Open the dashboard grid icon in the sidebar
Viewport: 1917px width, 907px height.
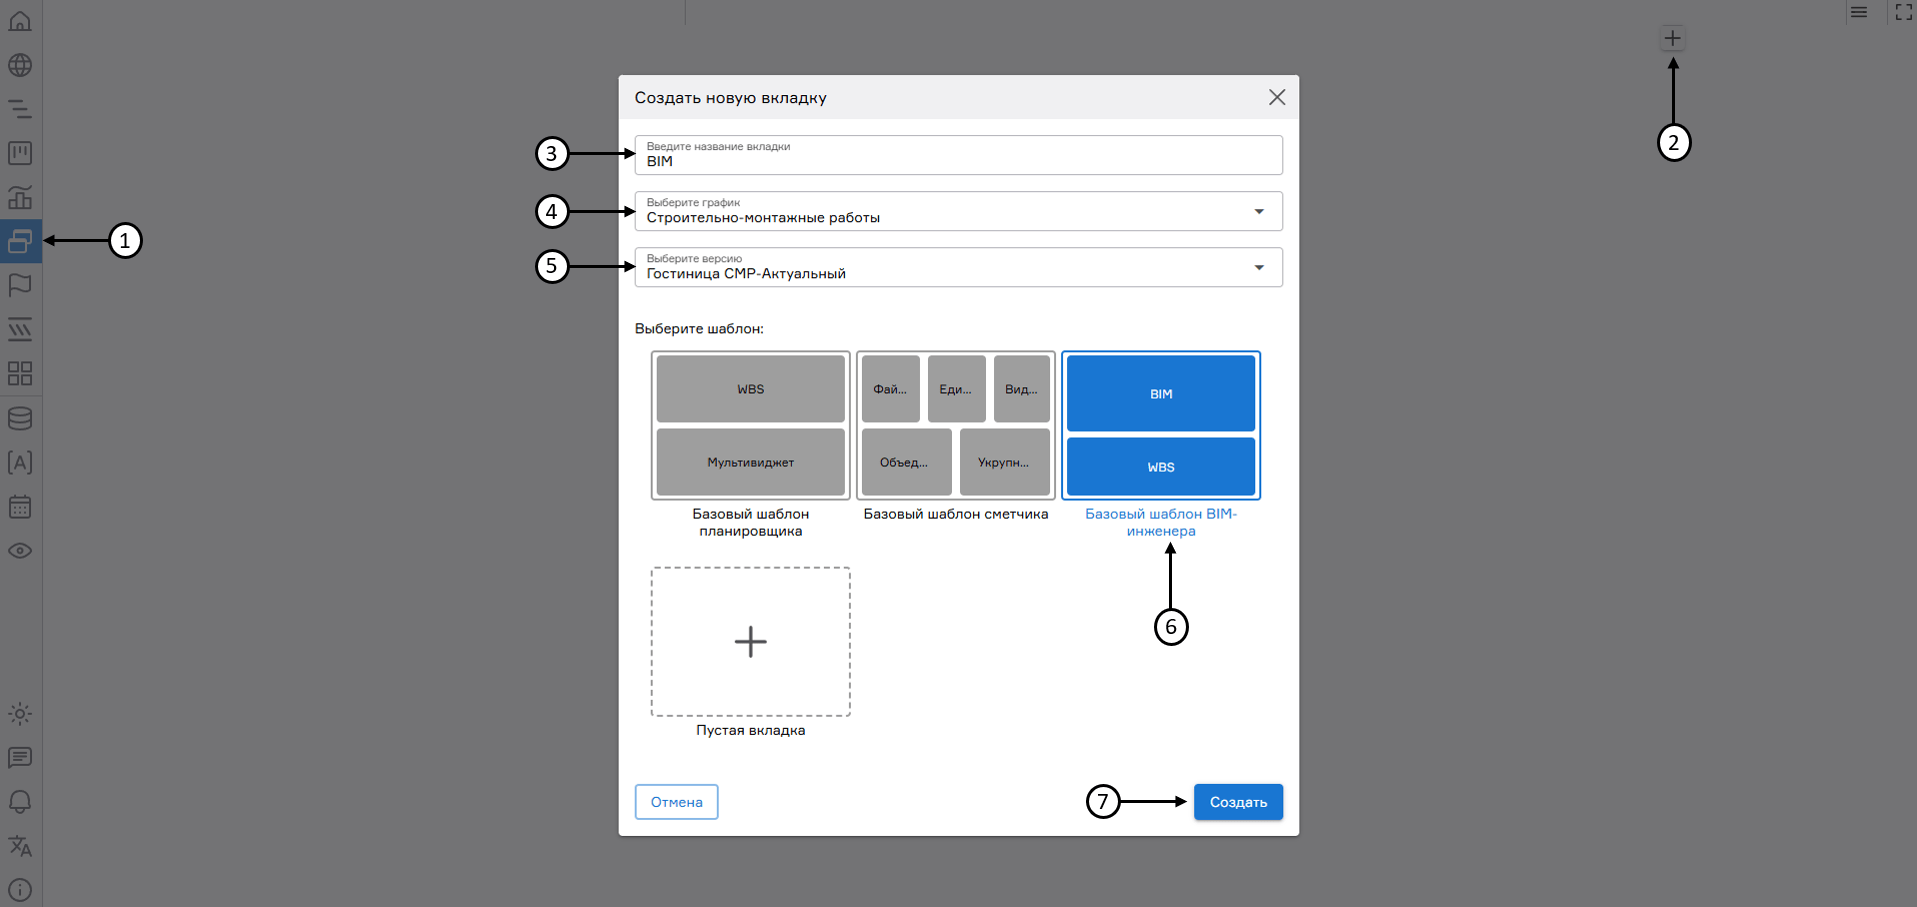(20, 373)
